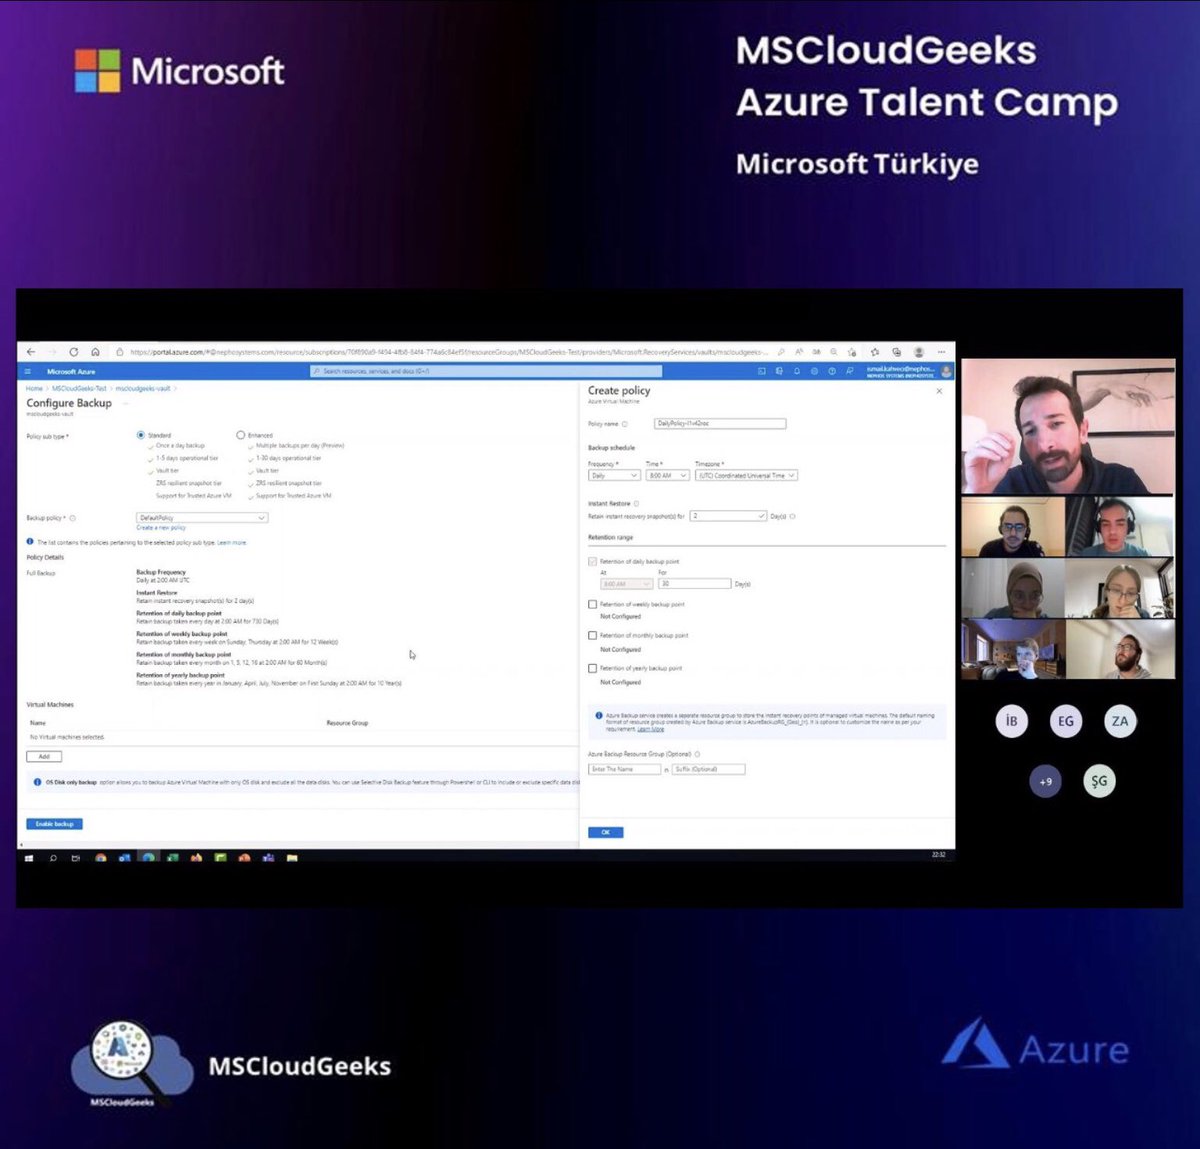Open the Azure portal settings gear
Image resolution: width=1200 pixels, height=1149 pixels.
pyautogui.click(x=814, y=371)
